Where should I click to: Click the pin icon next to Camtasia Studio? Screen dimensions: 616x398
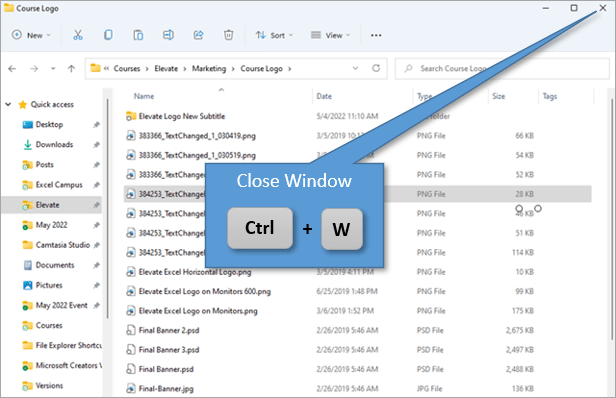(96, 245)
